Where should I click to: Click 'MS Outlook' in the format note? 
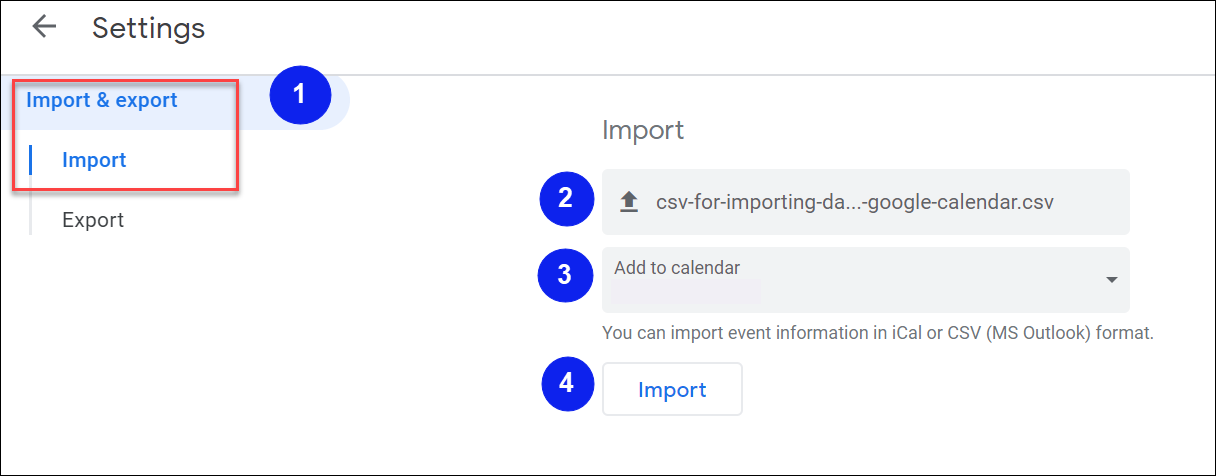[1035, 333]
